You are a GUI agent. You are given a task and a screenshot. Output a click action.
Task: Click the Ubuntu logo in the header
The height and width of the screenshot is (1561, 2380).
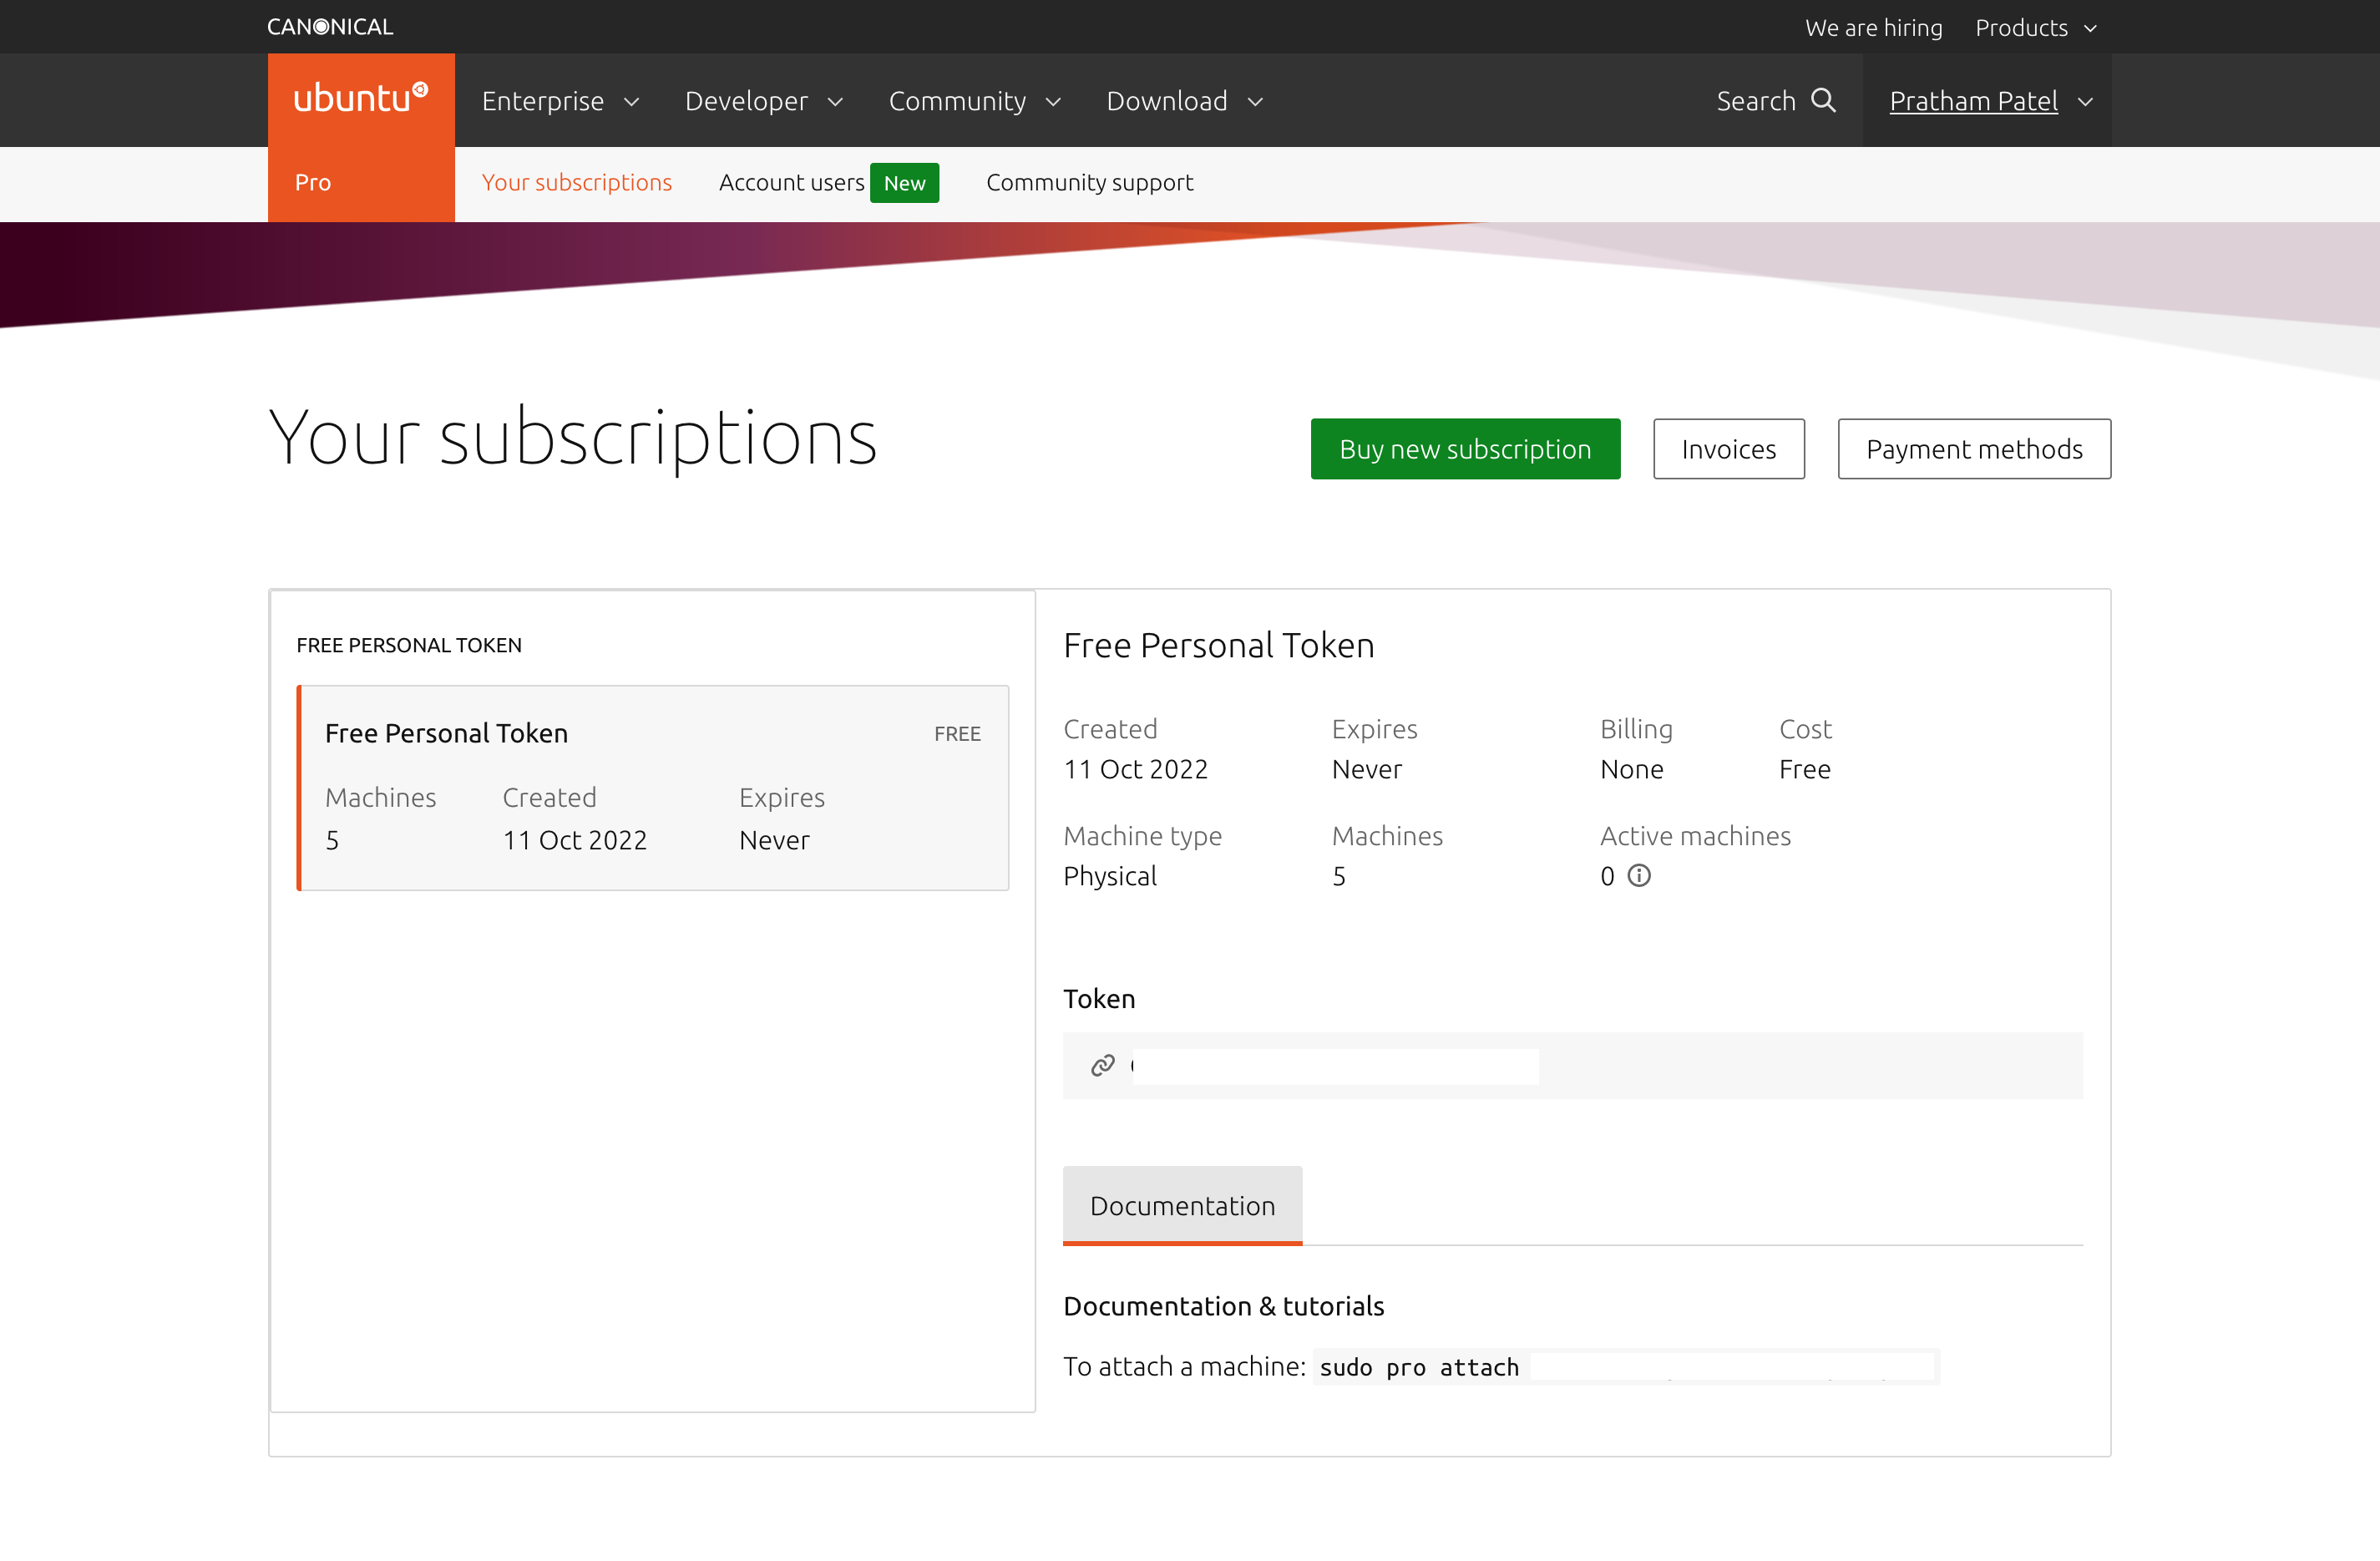[x=361, y=95]
